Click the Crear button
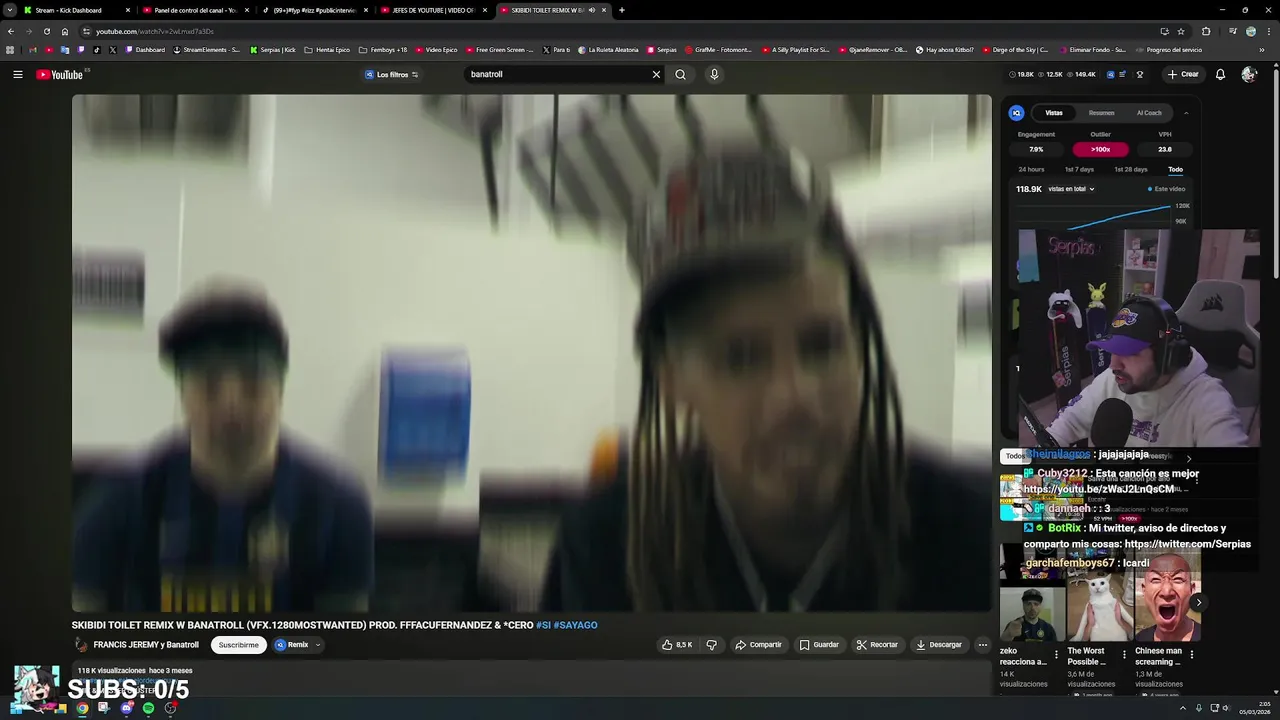1280x720 pixels. pyautogui.click(x=1183, y=74)
